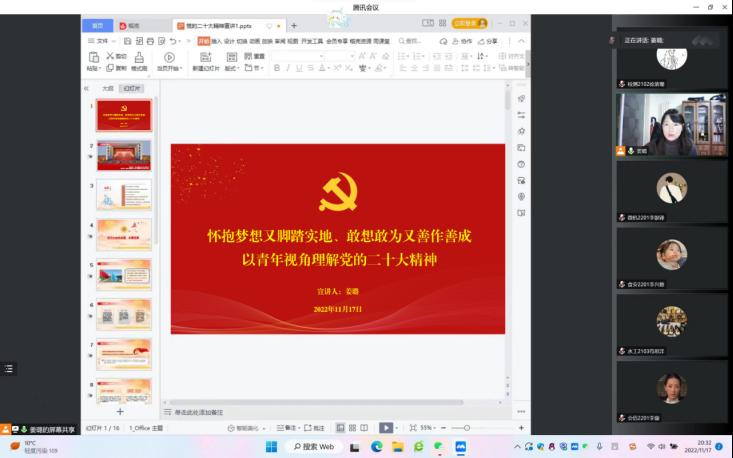Screen dimensions: 733x458
Task: Click the undo arrow icon
Action: pyautogui.click(x=173, y=41)
